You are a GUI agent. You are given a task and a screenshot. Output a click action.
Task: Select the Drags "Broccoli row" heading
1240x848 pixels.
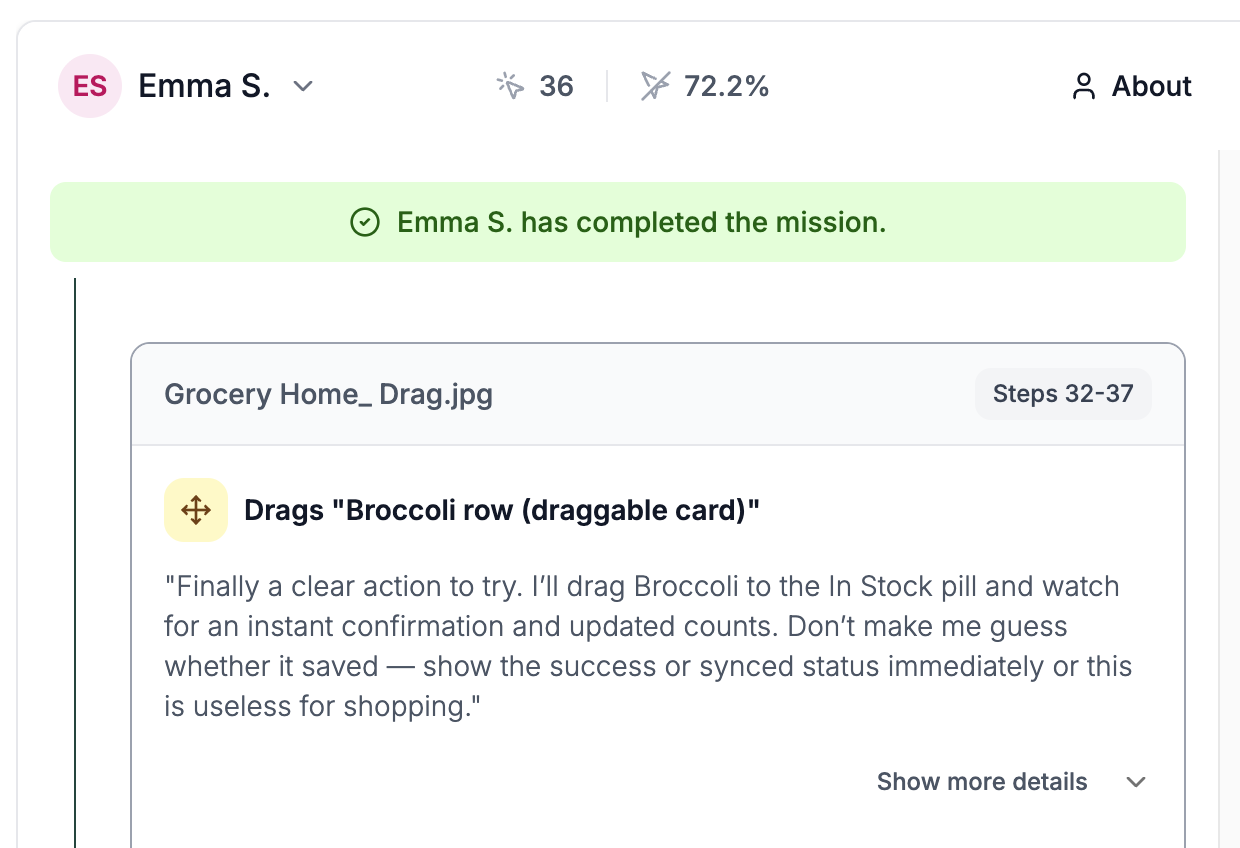(502, 510)
